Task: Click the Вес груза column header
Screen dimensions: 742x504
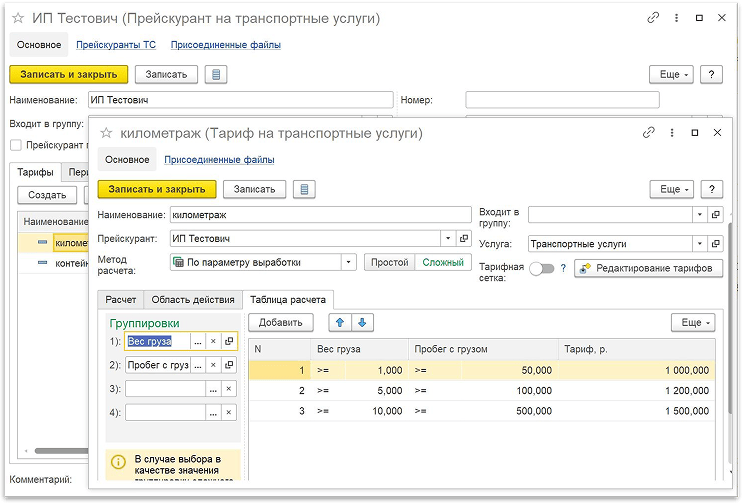Action: tap(360, 349)
